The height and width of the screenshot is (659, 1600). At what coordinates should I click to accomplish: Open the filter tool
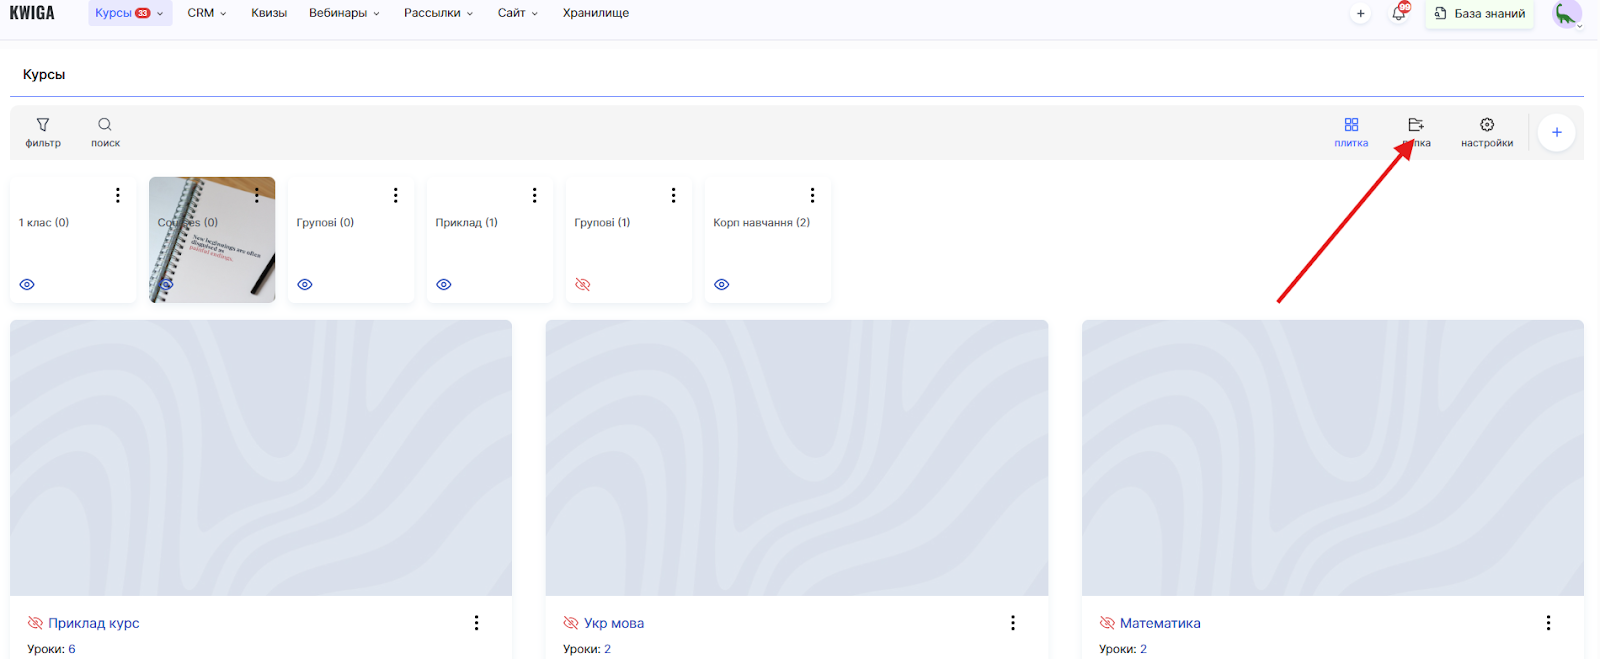click(43, 132)
